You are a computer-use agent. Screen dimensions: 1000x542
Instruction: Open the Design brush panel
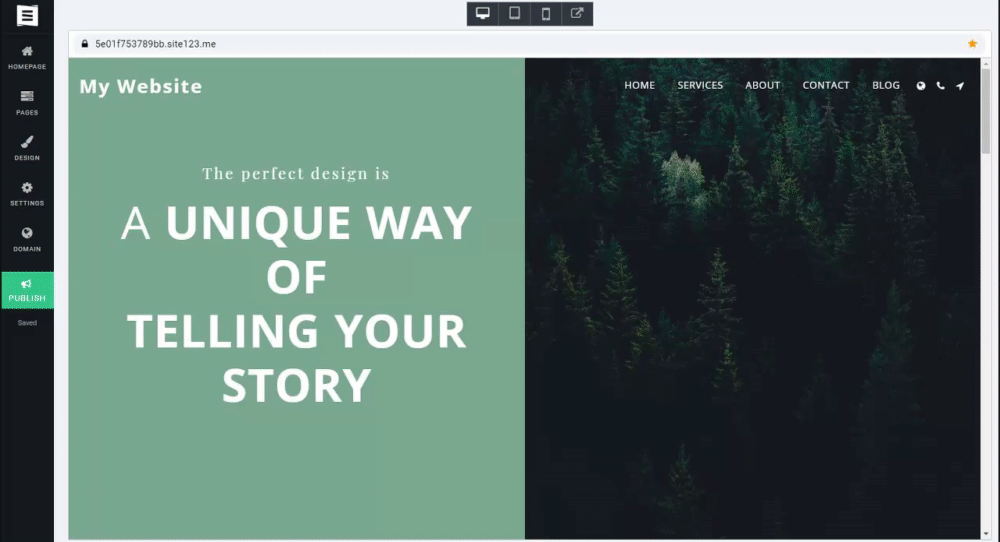[x=27, y=148]
